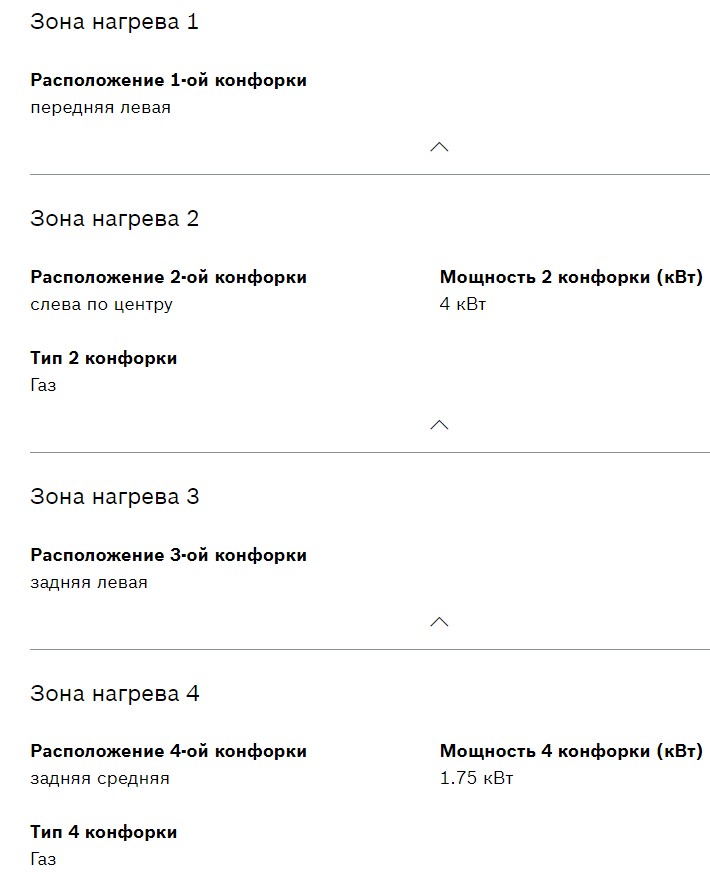The height and width of the screenshot is (885, 710).
Task: Collapse the Зона нагрева 3 section chevron
Action: pyautogui.click(x=438, y=622)
